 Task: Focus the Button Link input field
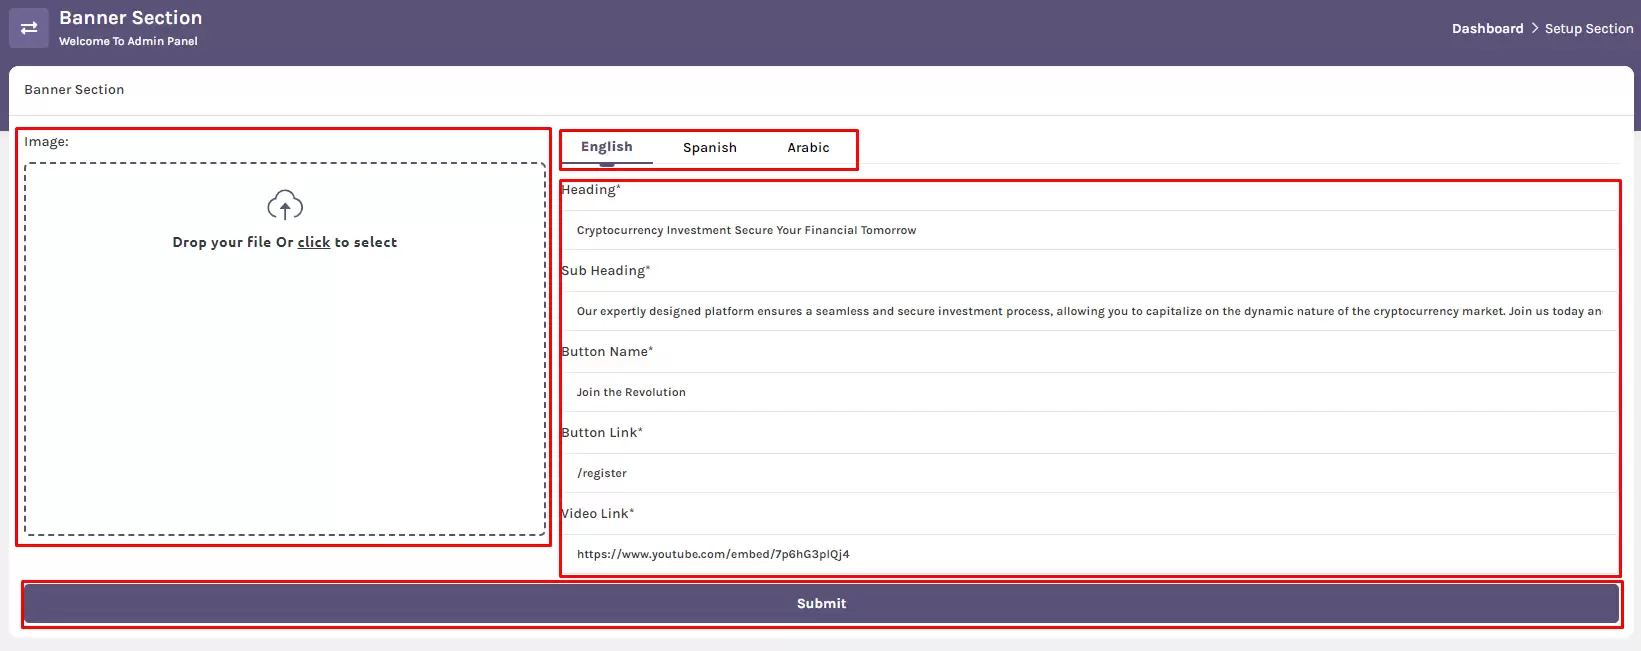(x=1089, y=473)
